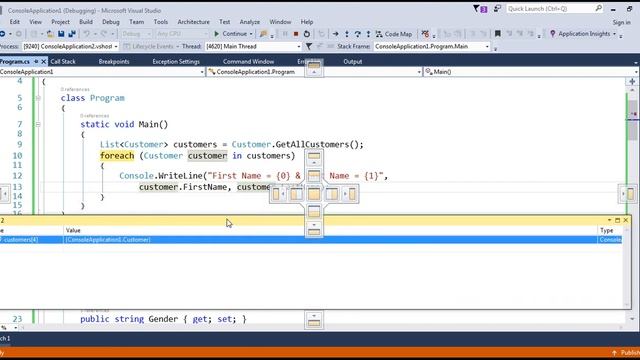Click Sign in link
The image size is (640, 360).
click(621, 22)
